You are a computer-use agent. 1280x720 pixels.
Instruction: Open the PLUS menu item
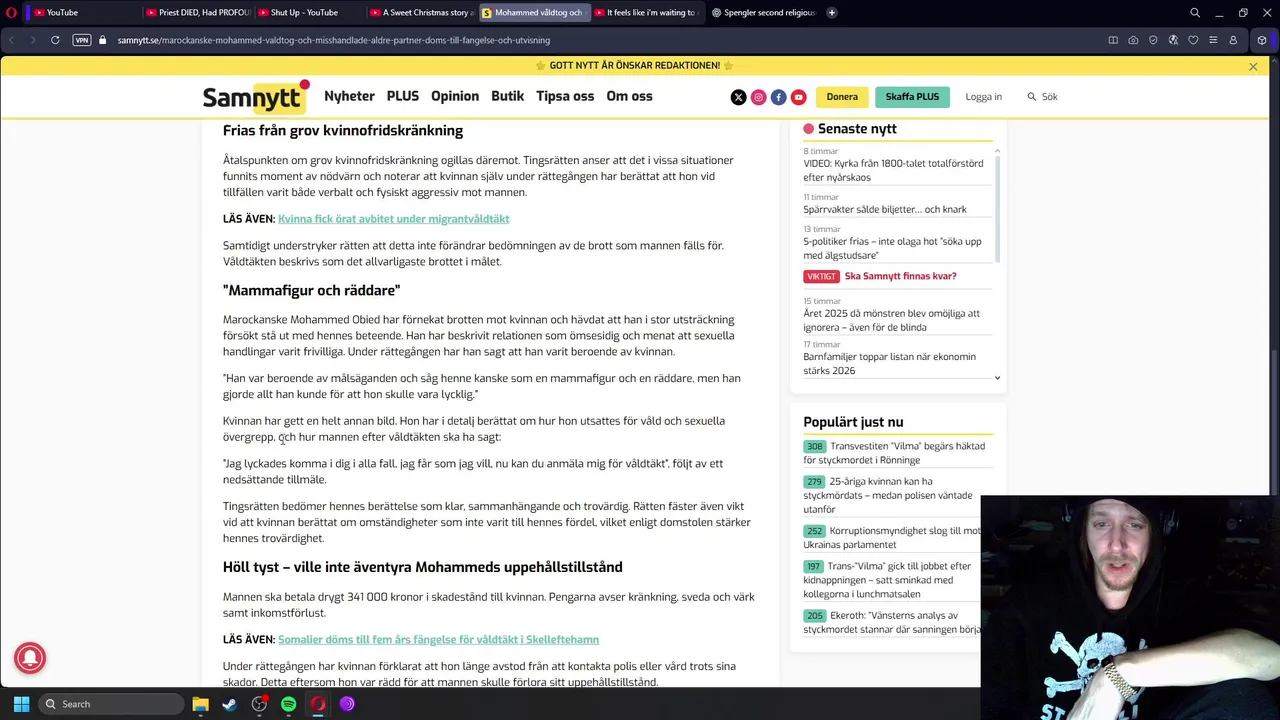(403, 96)
